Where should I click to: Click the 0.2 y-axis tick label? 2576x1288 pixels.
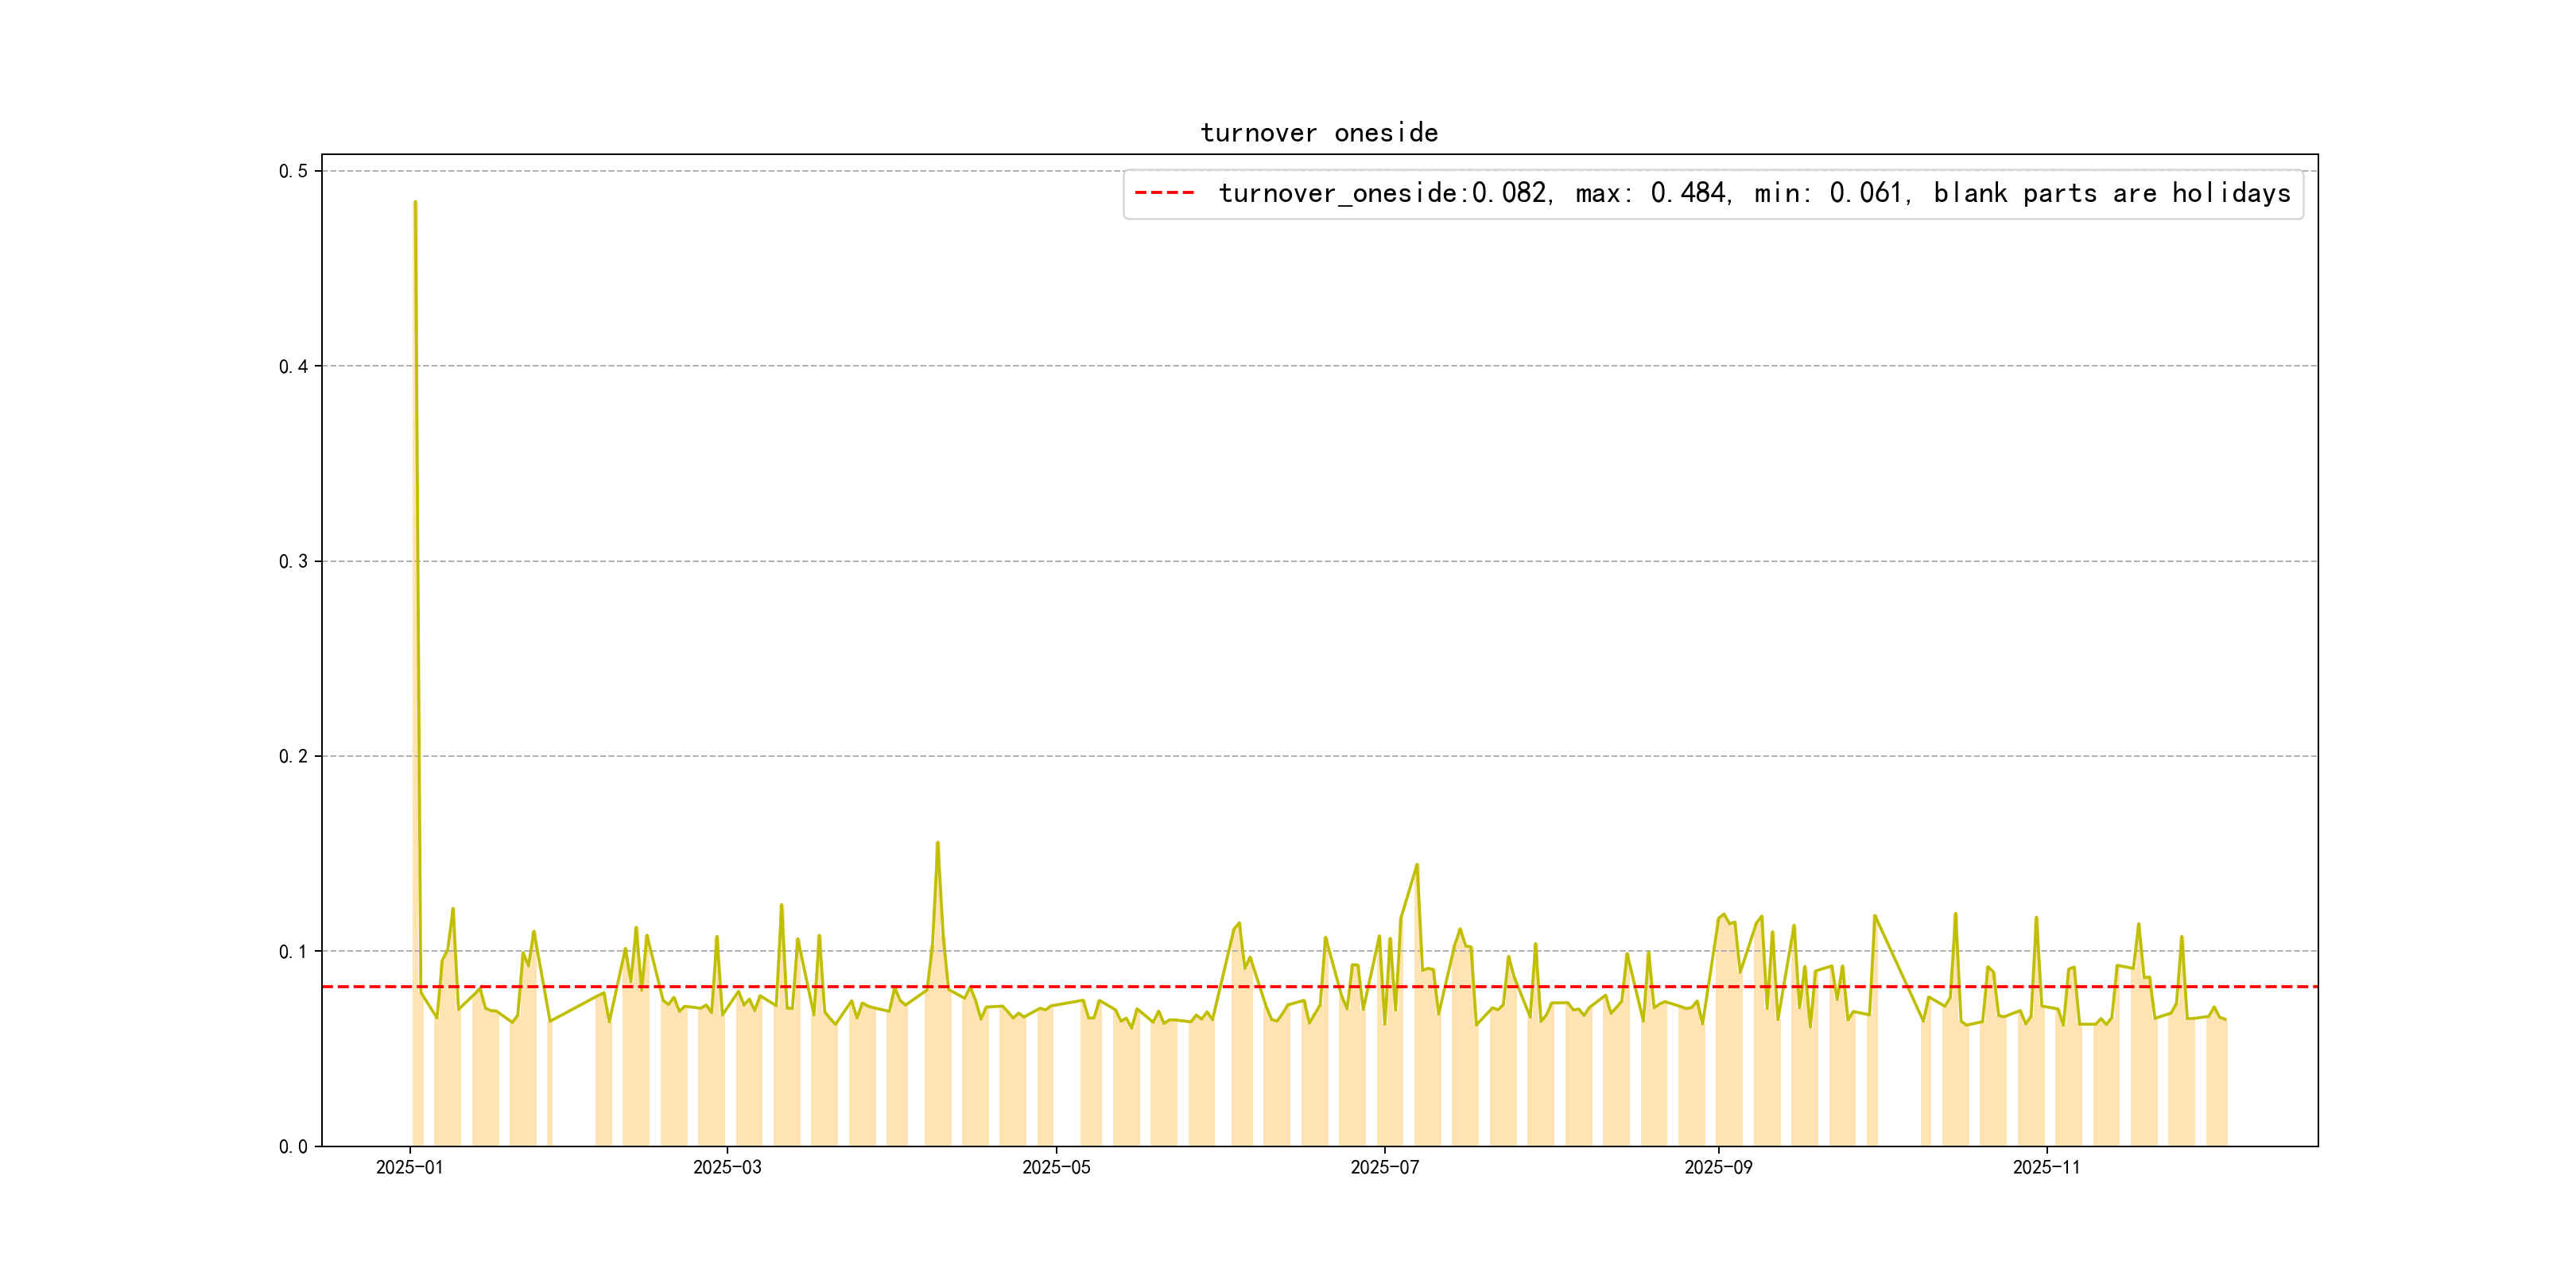(x=293, y=756)
